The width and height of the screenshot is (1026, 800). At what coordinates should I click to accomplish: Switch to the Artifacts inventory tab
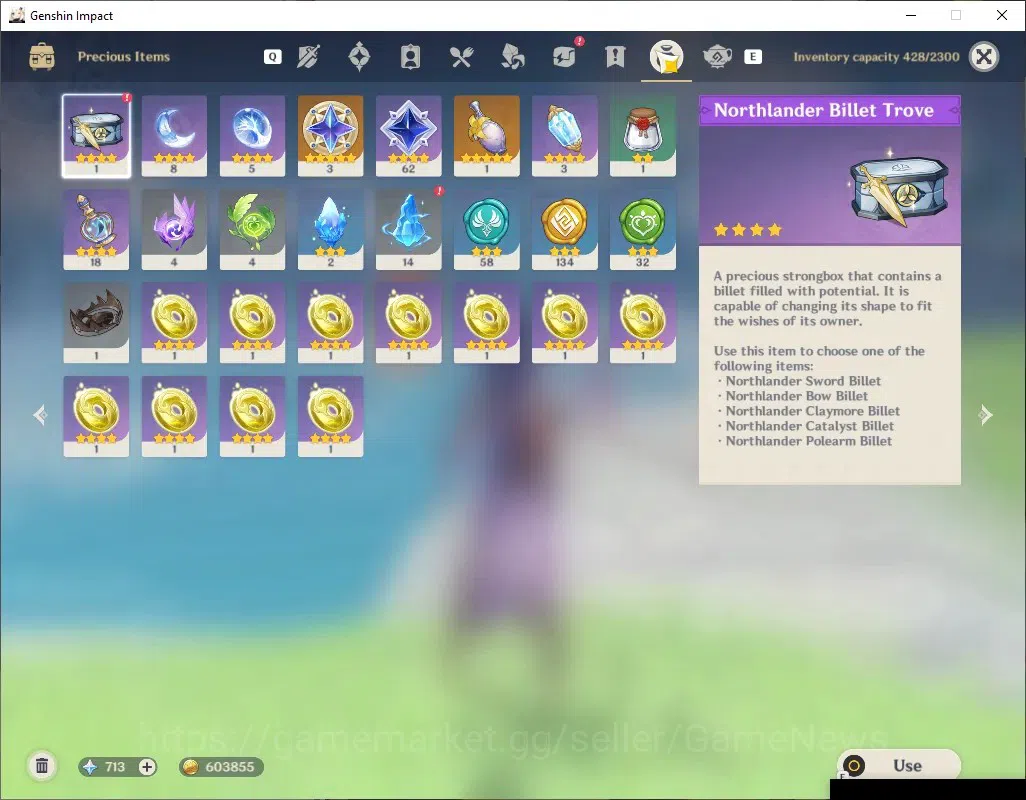pos(359,57)
